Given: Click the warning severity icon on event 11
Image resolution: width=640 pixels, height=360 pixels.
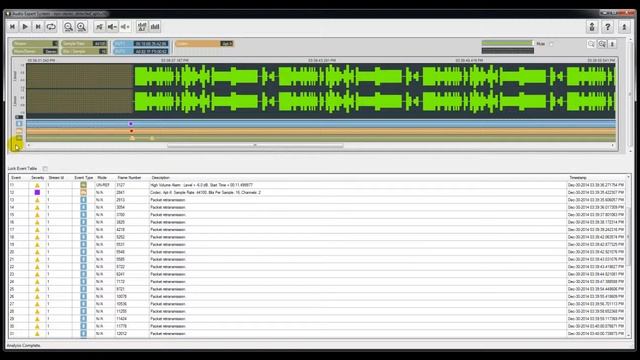Looking at the screenshot, I should (37, 185).
